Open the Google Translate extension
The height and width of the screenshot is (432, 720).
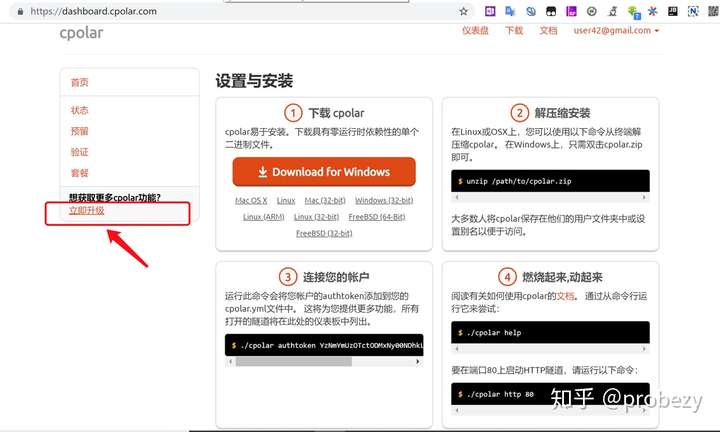point(510,11)
